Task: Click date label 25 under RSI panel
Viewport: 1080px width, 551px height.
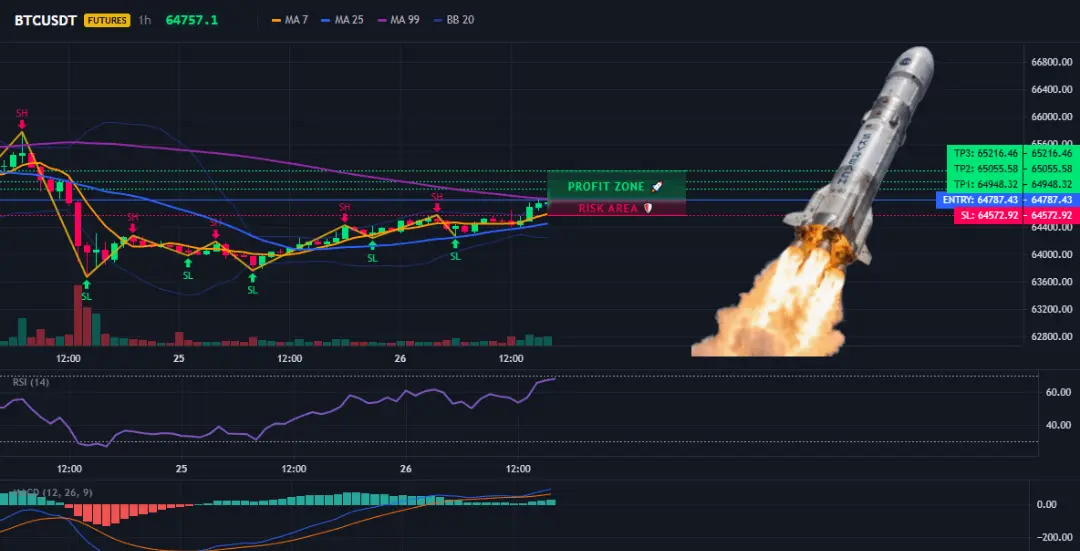Action: (182, 469)
